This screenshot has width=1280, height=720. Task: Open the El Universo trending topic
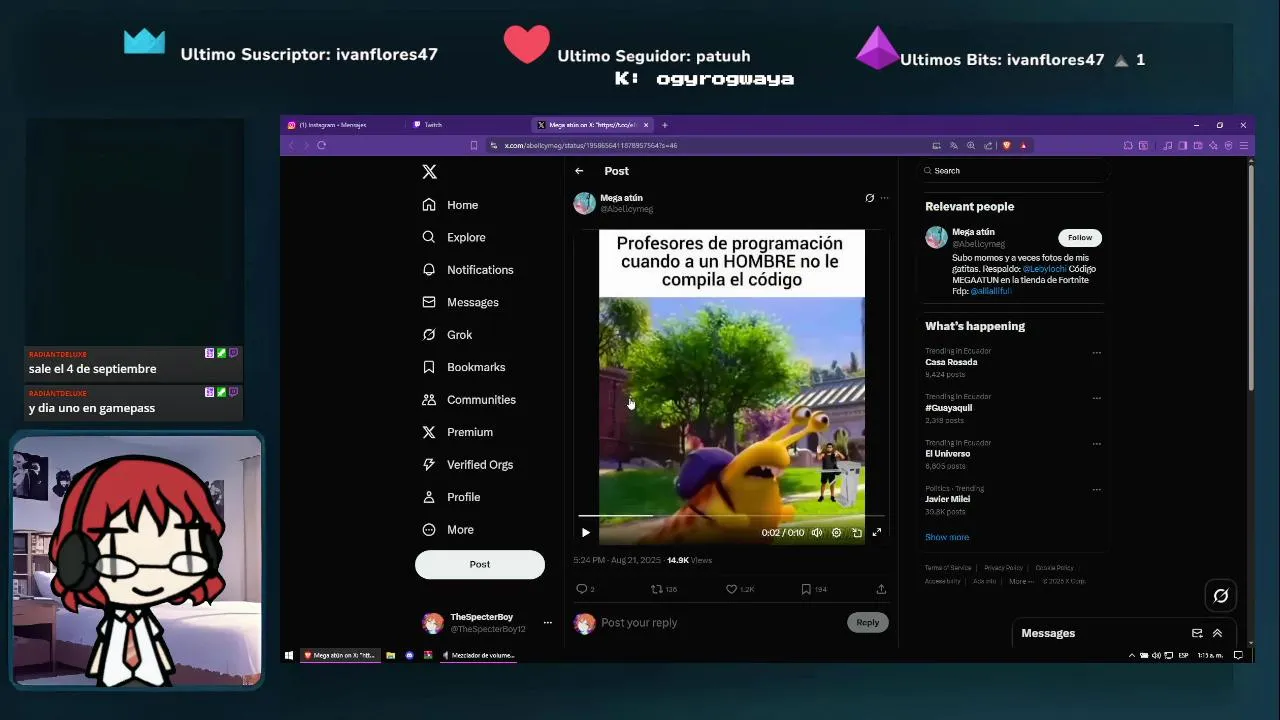(x=947, y=454)
